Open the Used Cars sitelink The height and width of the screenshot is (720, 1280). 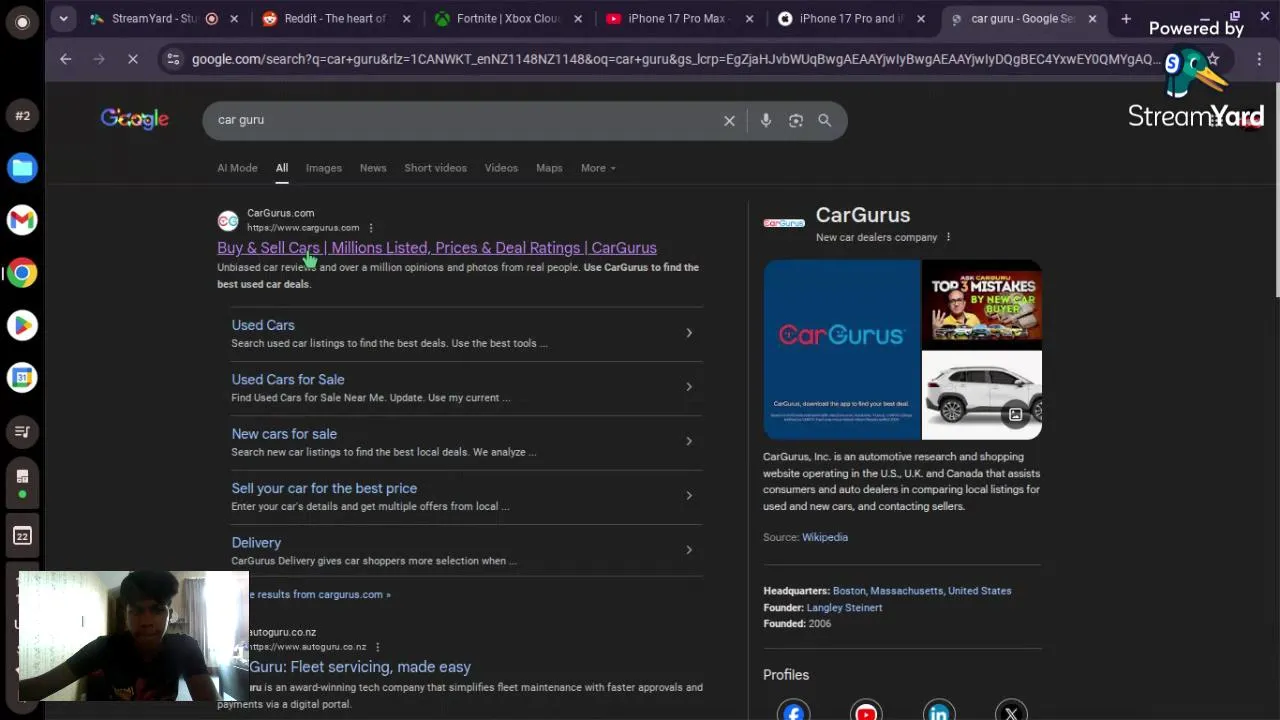pyautogui.click(x=263, y=325)
